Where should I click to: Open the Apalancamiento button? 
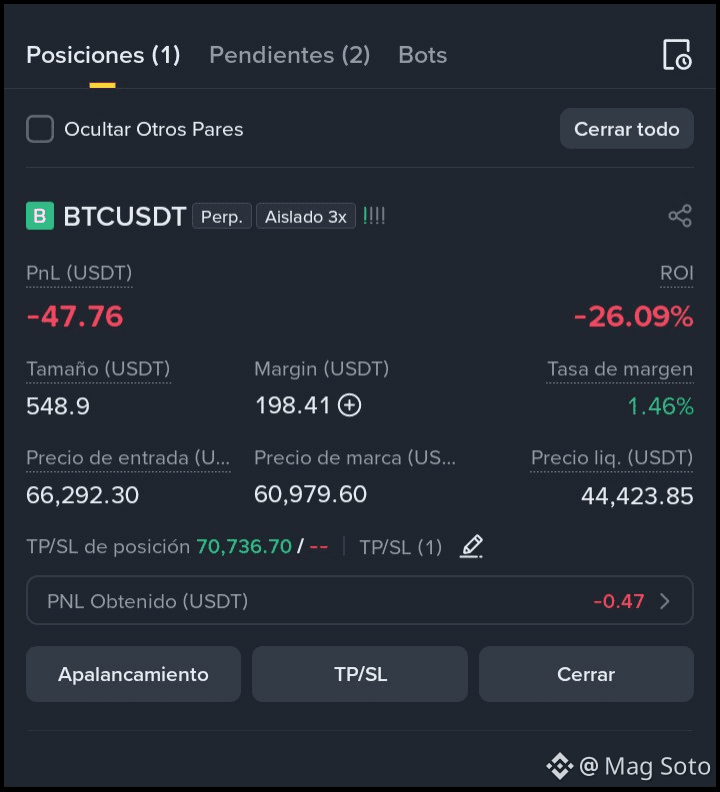[x=133, y=674]
